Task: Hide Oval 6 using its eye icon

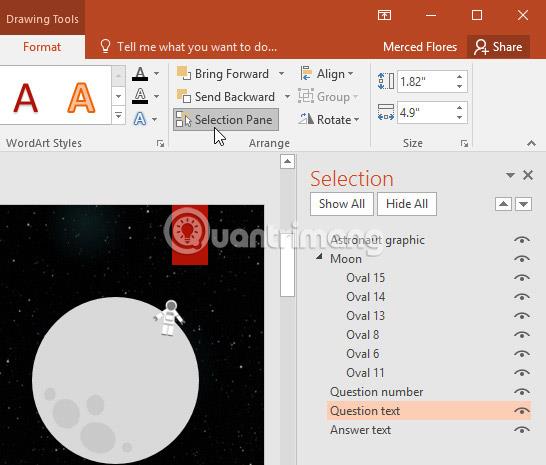Action: click(522, 354)
